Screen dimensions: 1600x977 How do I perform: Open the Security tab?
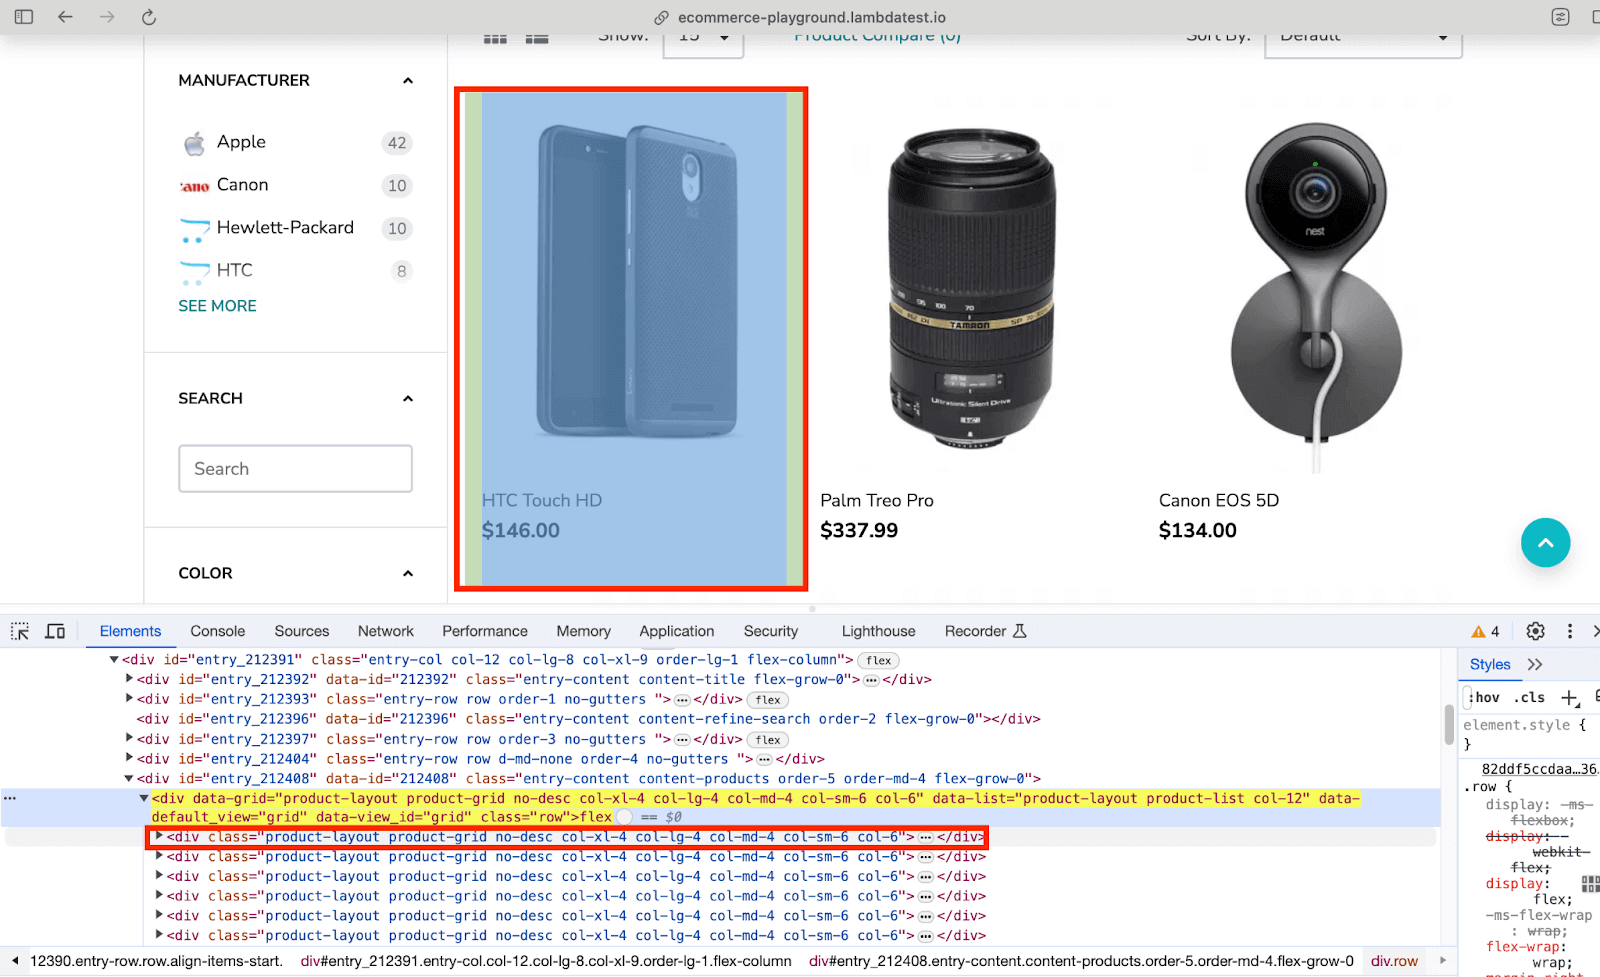pos(771,631)
